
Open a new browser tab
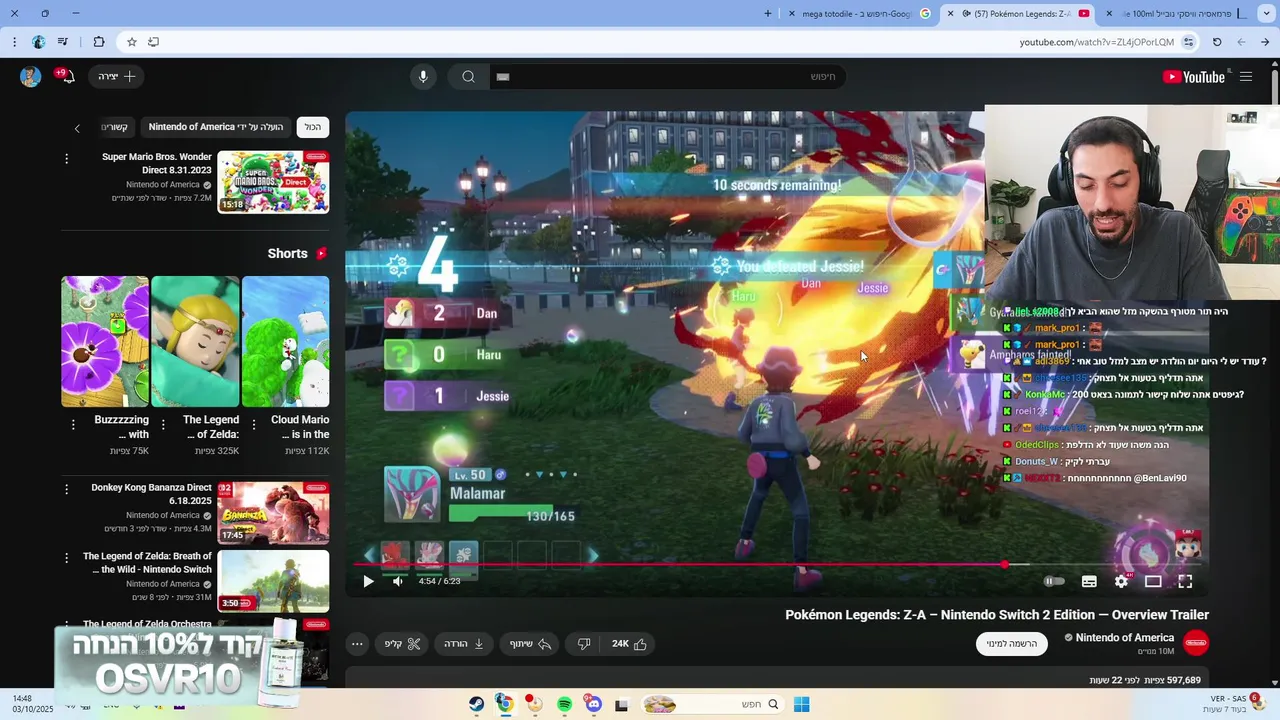(x=768, y=13)
